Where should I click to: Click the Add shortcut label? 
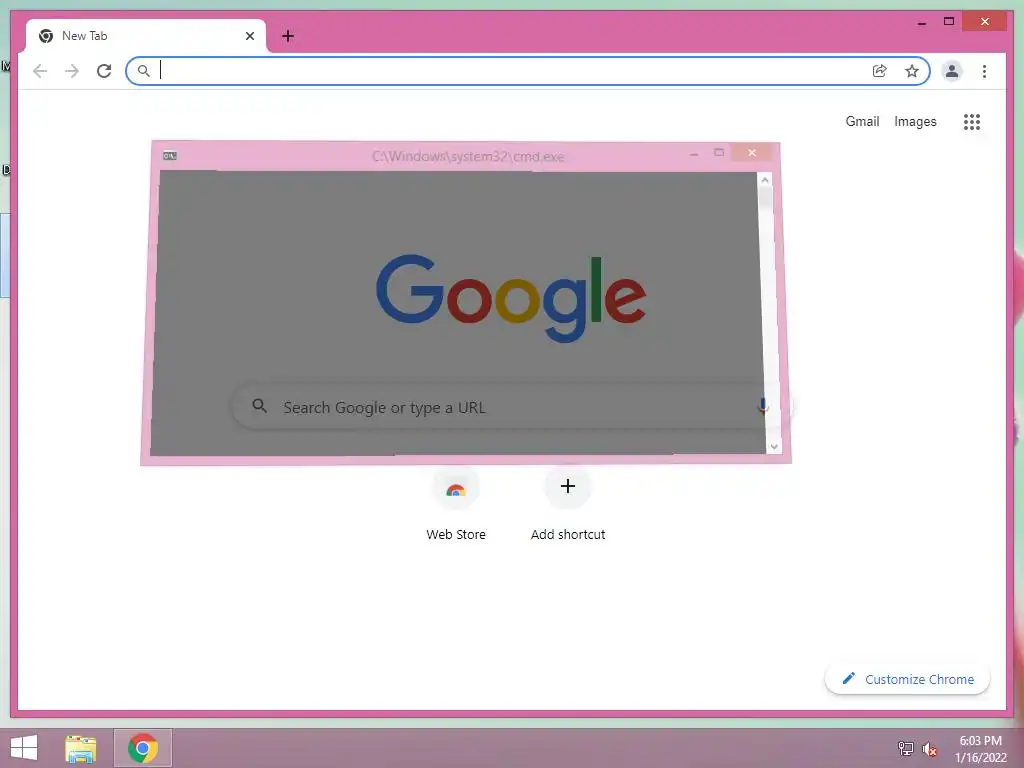568,534
